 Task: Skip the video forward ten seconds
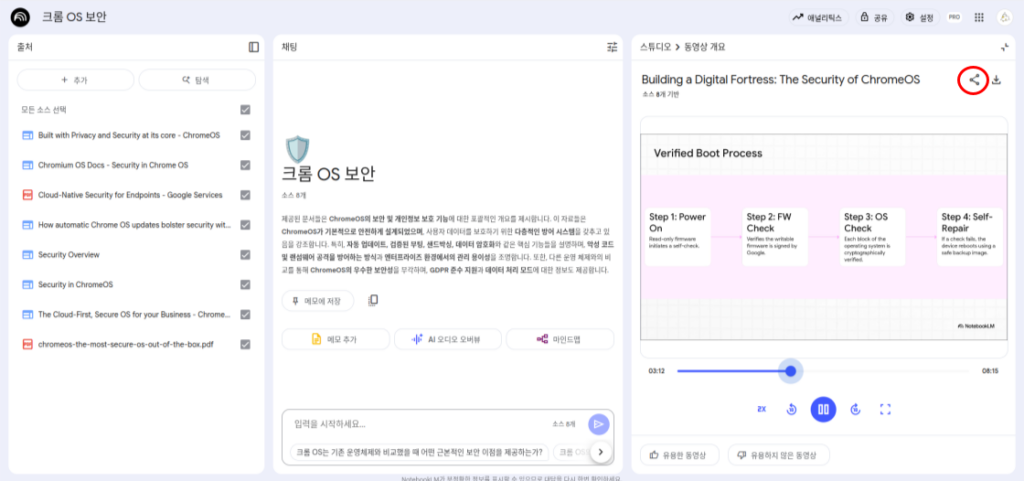pyautogui.click(x=856, y=409)
